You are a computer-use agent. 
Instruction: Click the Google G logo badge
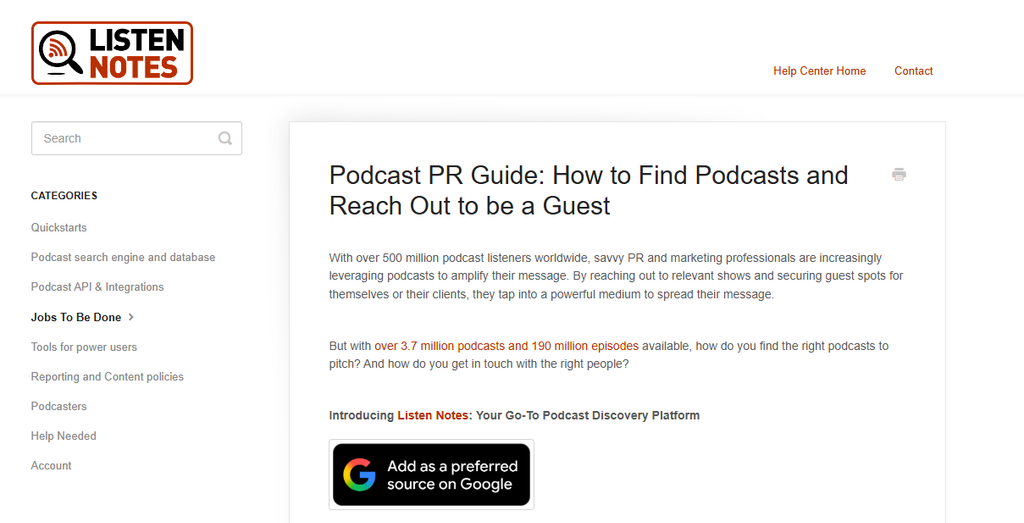pyautogui.click(x=360, y=475)
